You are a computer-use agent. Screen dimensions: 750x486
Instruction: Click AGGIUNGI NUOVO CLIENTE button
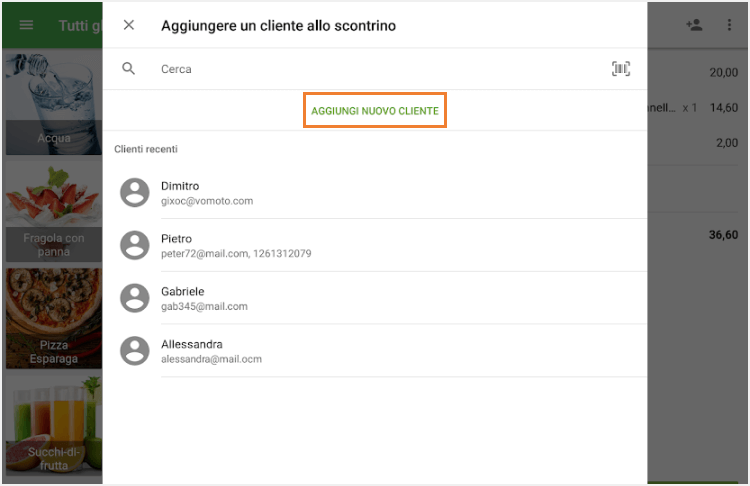(375, 110)
